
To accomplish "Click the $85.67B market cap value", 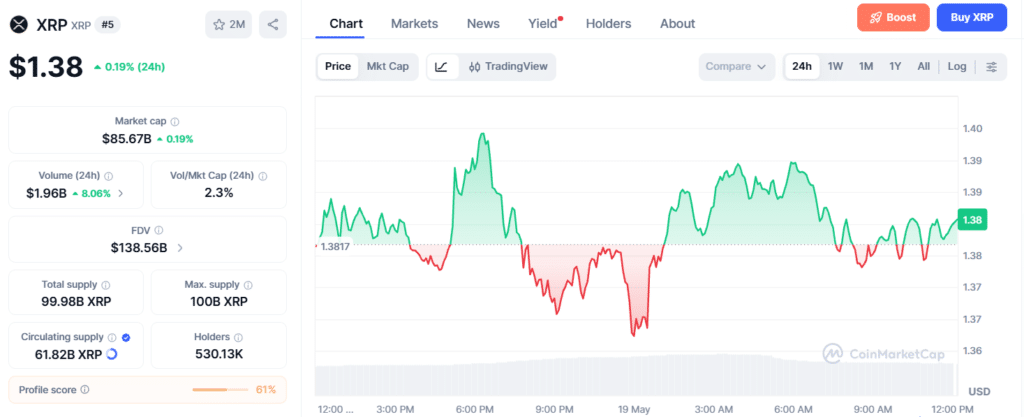I will [127, 138].
